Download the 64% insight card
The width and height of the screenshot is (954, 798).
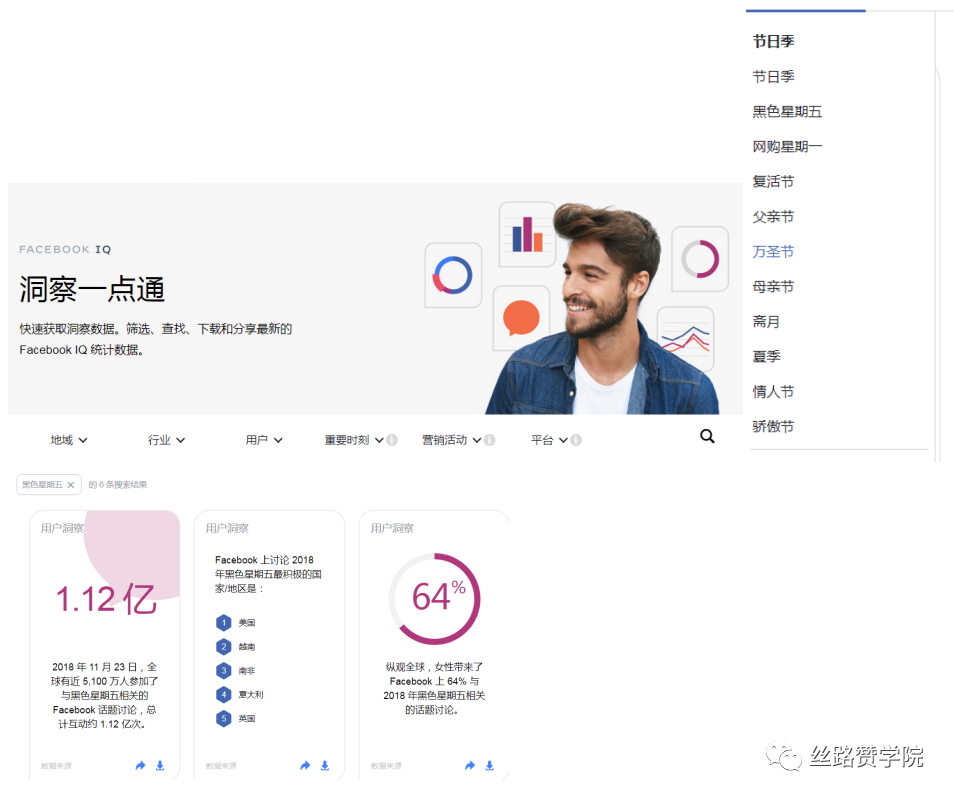click(490, 765)
